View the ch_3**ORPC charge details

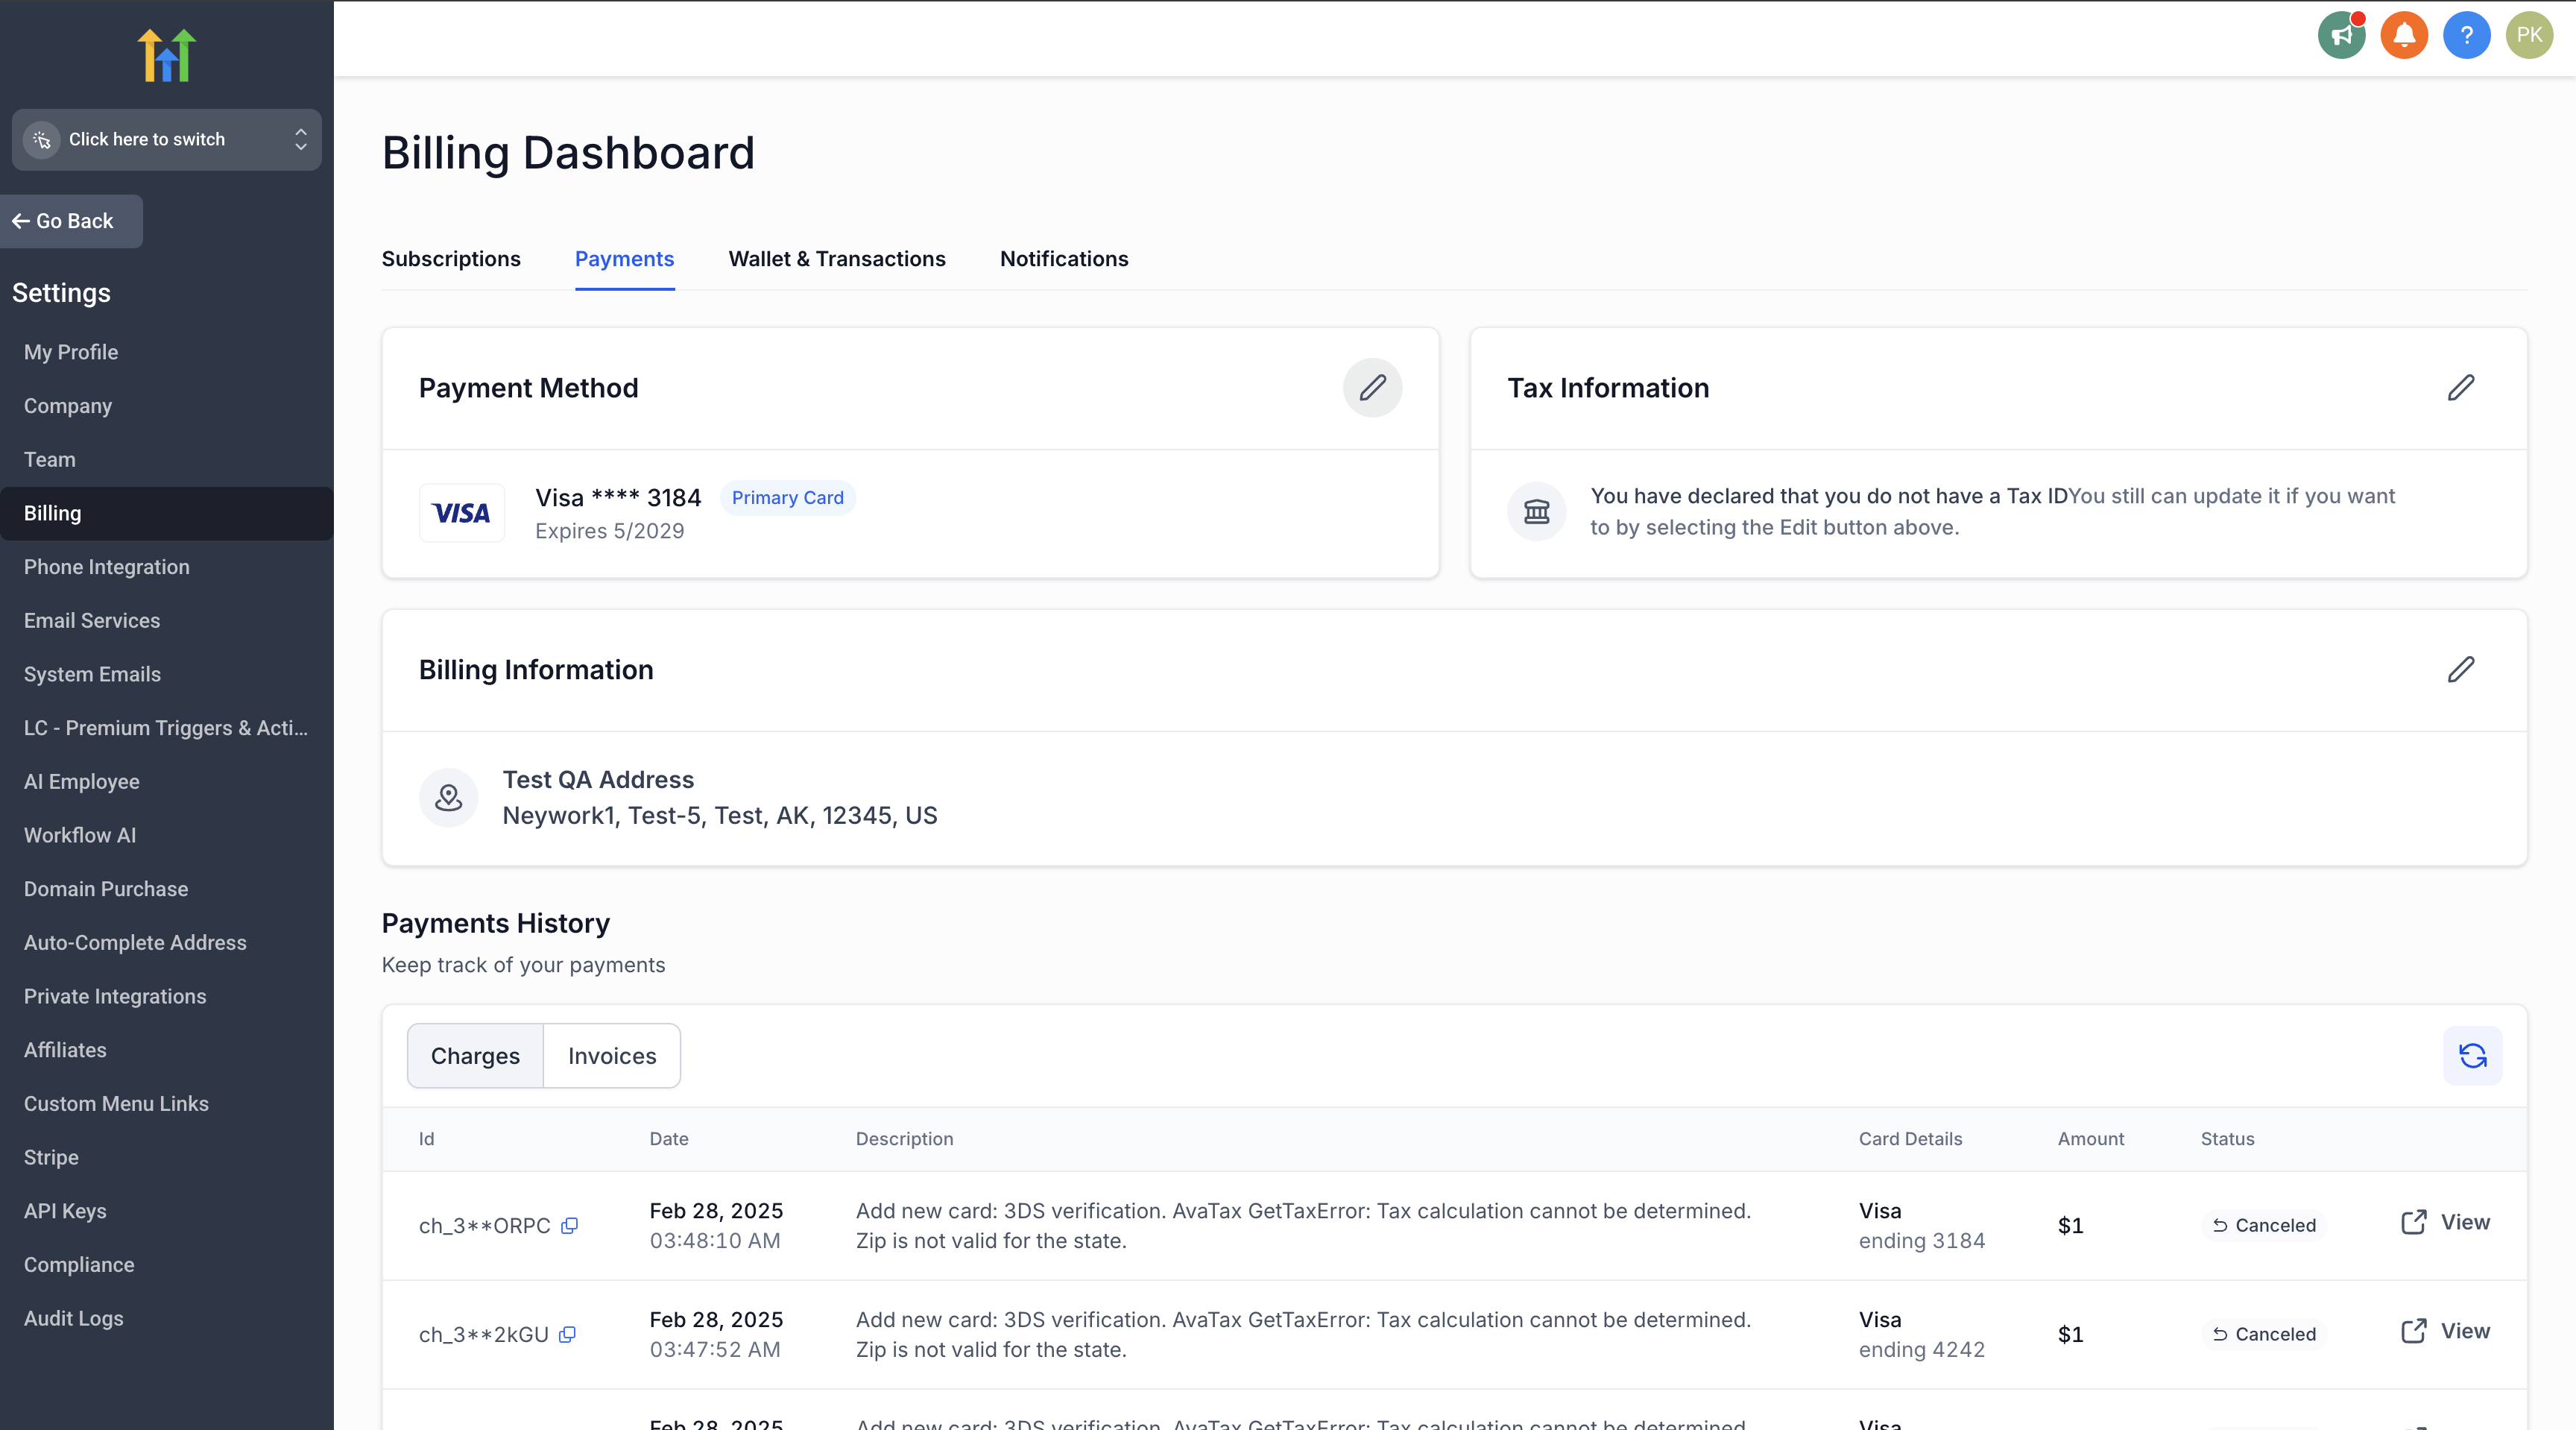point(2446,1222)
